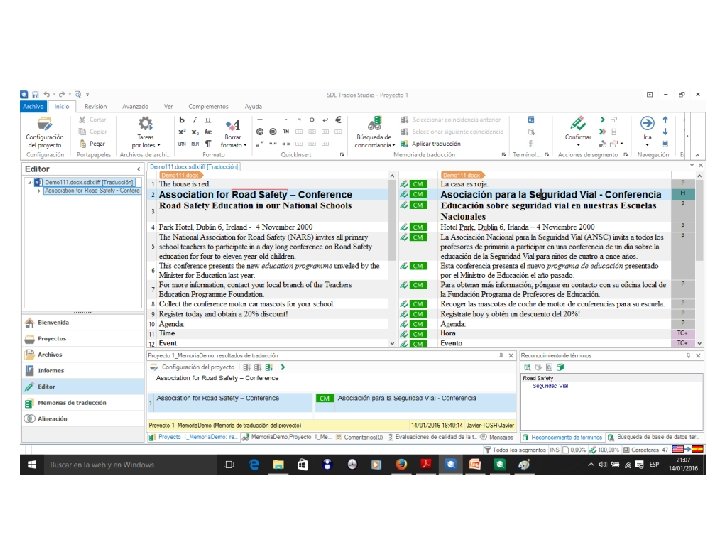The image size is (720, 540).
Task: Switch to the Avanzado ribbon tab
Action: pos(135,106)
